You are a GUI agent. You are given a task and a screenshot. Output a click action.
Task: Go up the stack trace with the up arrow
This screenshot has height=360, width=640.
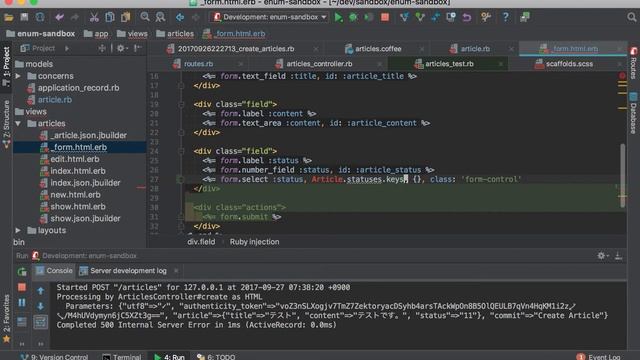40,291
